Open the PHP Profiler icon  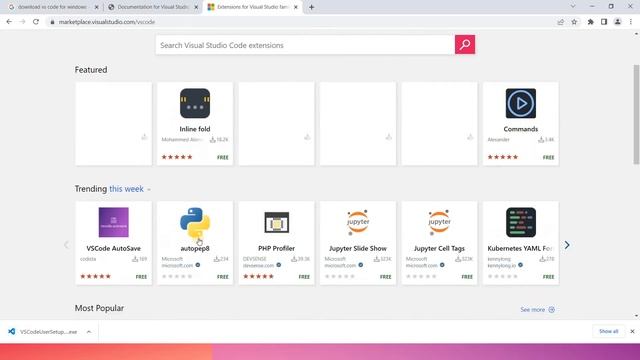click(276, 222)
